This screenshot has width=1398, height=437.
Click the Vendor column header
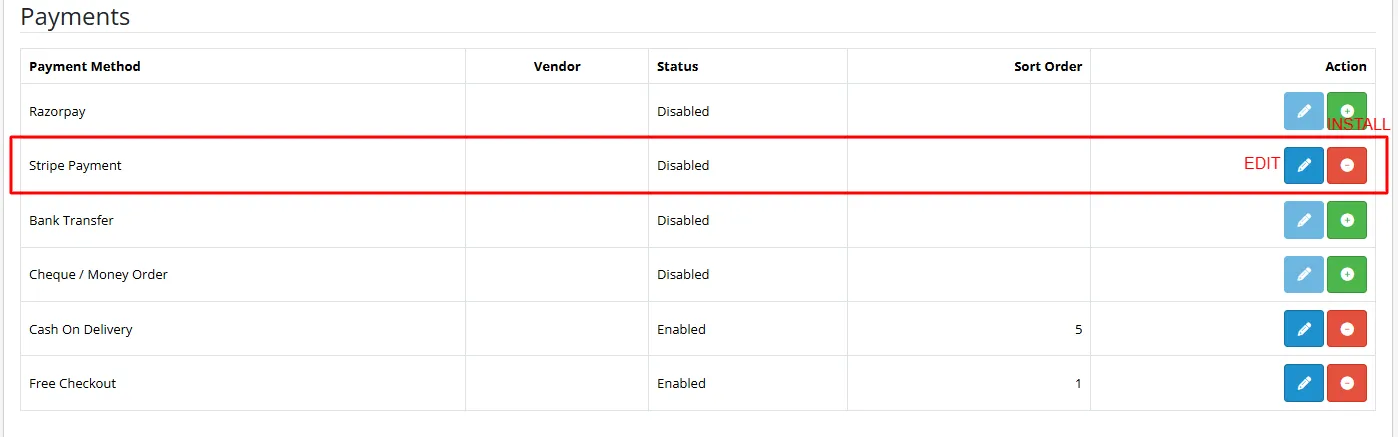557,67
